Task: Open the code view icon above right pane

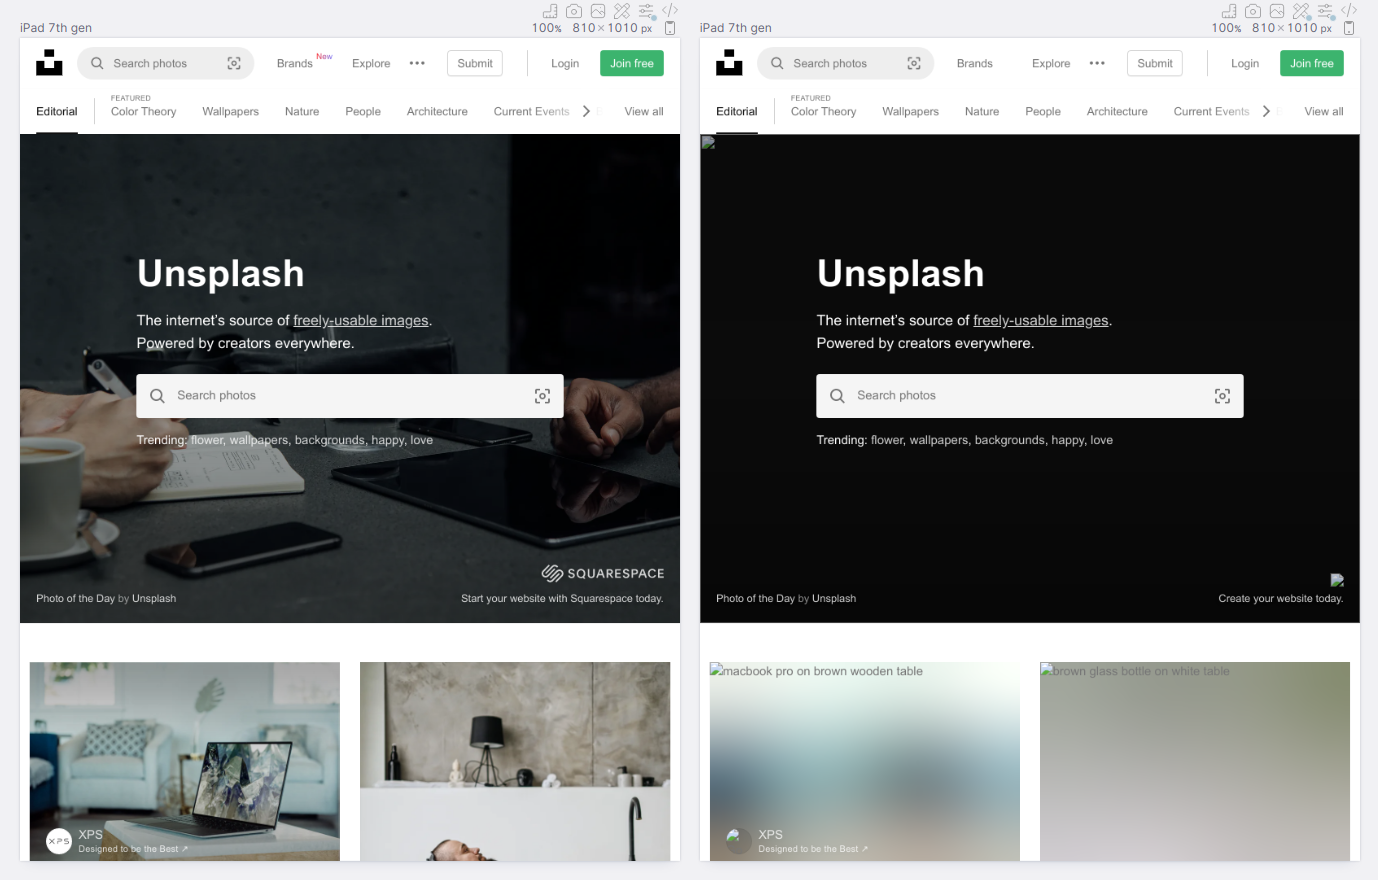Action: pyautogui.click(x=1349, y=11)
